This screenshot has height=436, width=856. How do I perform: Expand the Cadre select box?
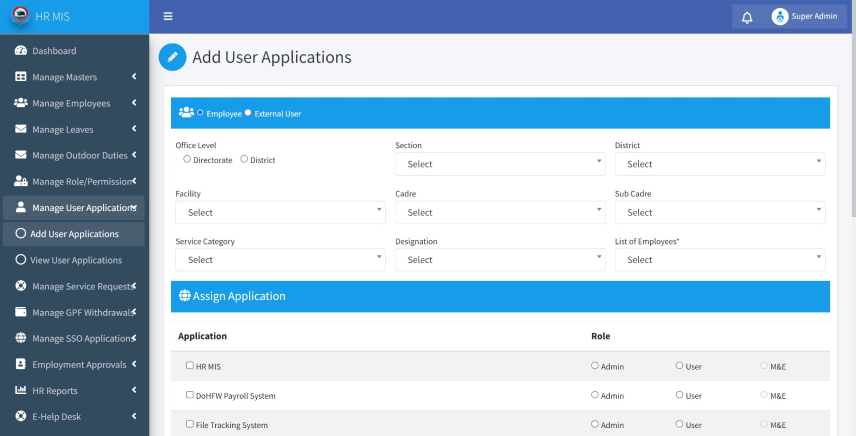(x=500, y=212)
